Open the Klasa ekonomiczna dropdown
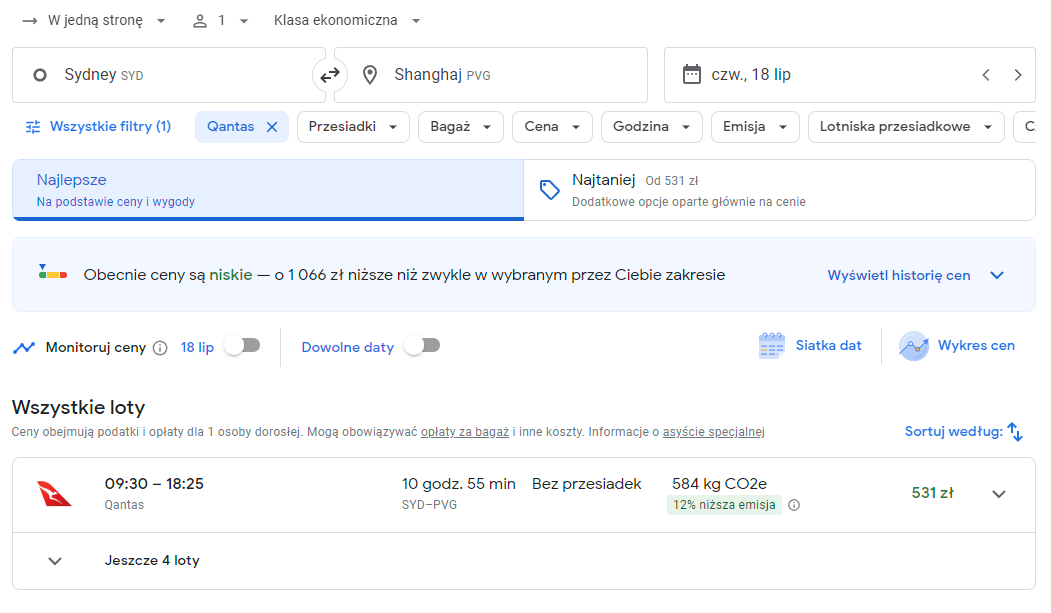The height and width of the screenshot is (613, 1051). click(x=347, y=21)
